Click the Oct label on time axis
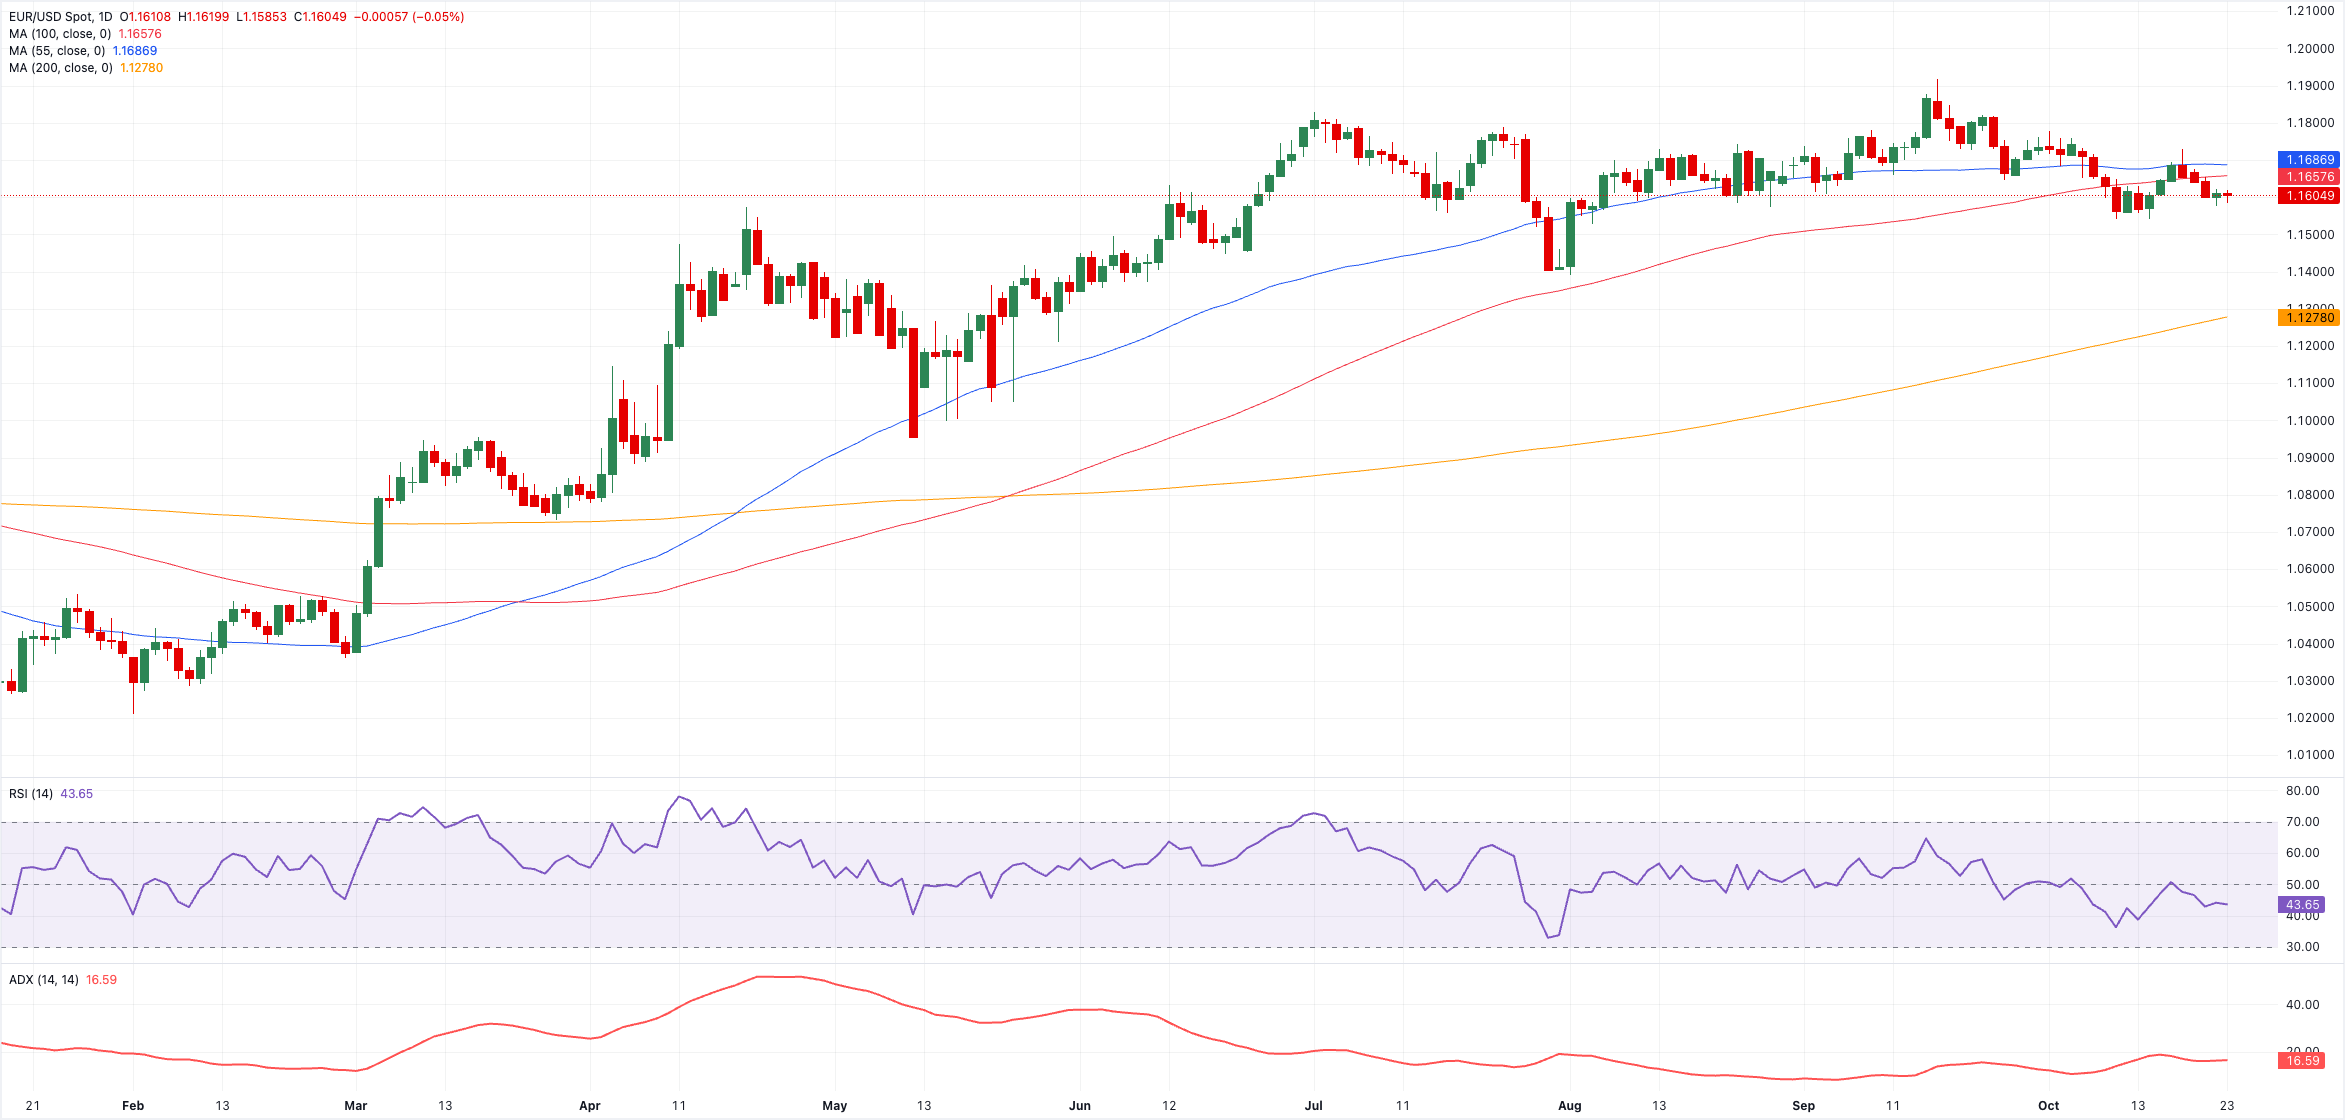Viewport: 2345px width, 1120px height. 2049,1106
